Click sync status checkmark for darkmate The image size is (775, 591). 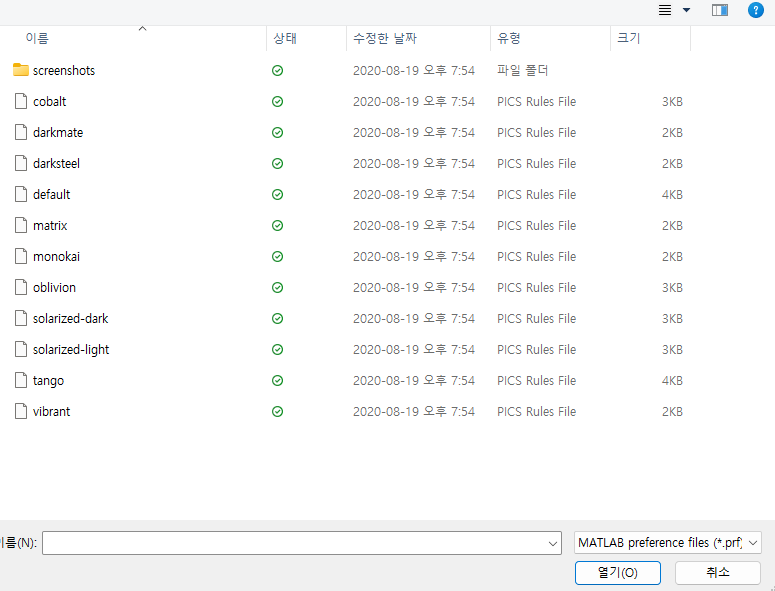(x=278, y=132)
